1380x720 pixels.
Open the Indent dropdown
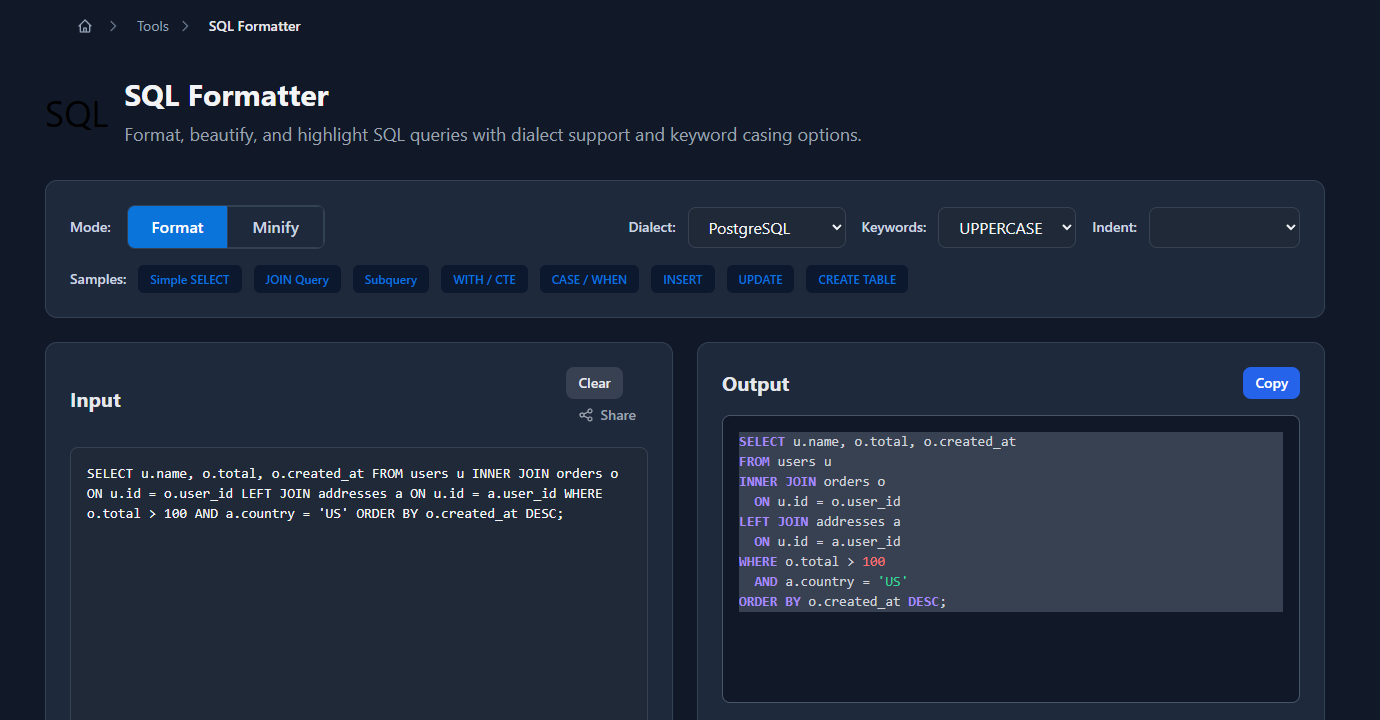pos(1224,228)
